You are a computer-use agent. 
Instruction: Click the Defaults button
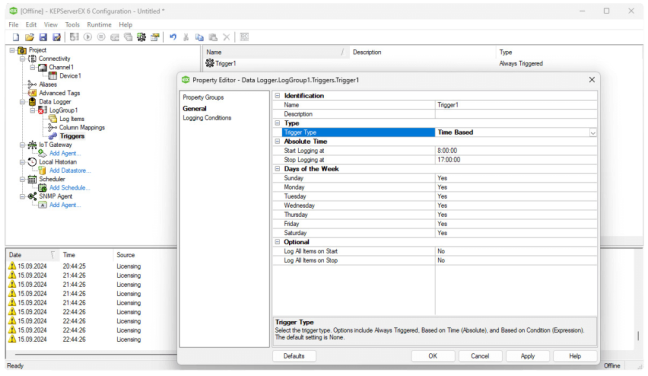coord(294,356)
